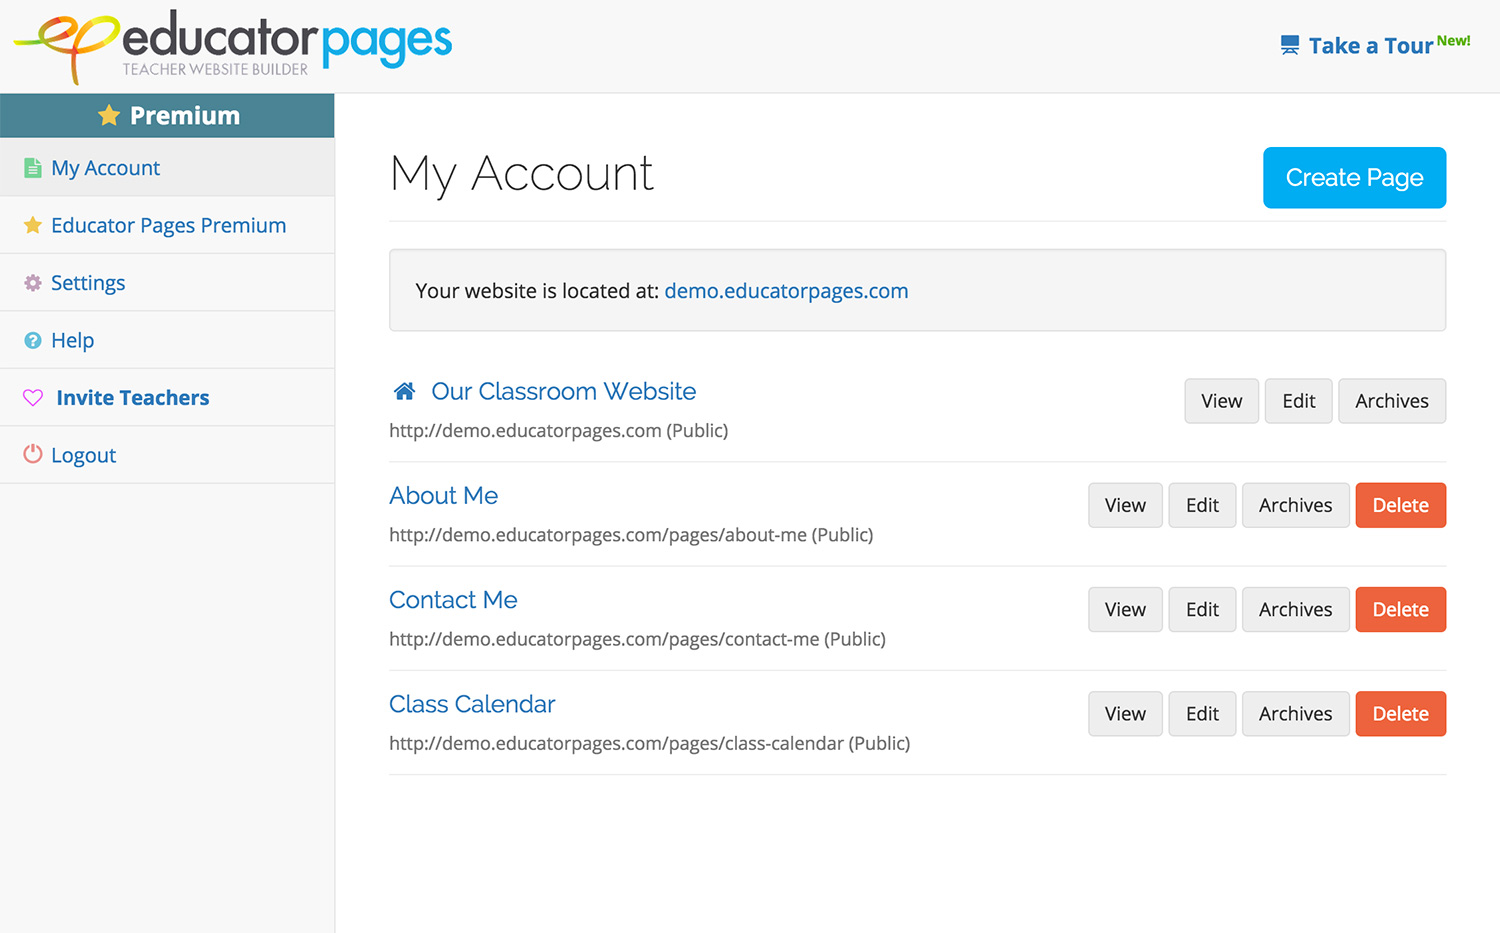Open Educator Pages Premium menu item
The width and height of the screenshot is (1500, 933).
click(x=167, y=225)
